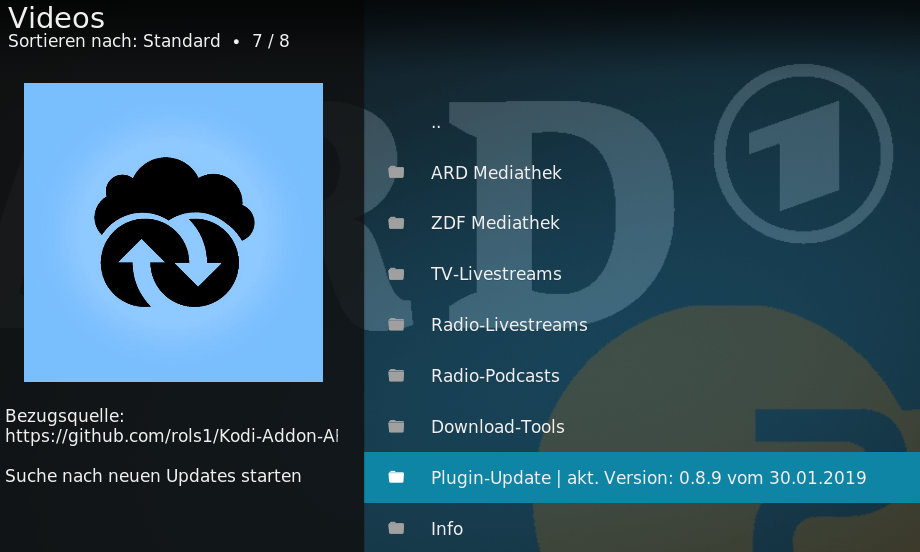Click the cloud update thumbnail image
The height and width of the screenshot is (552, 920).
click(x=173, y=232)
